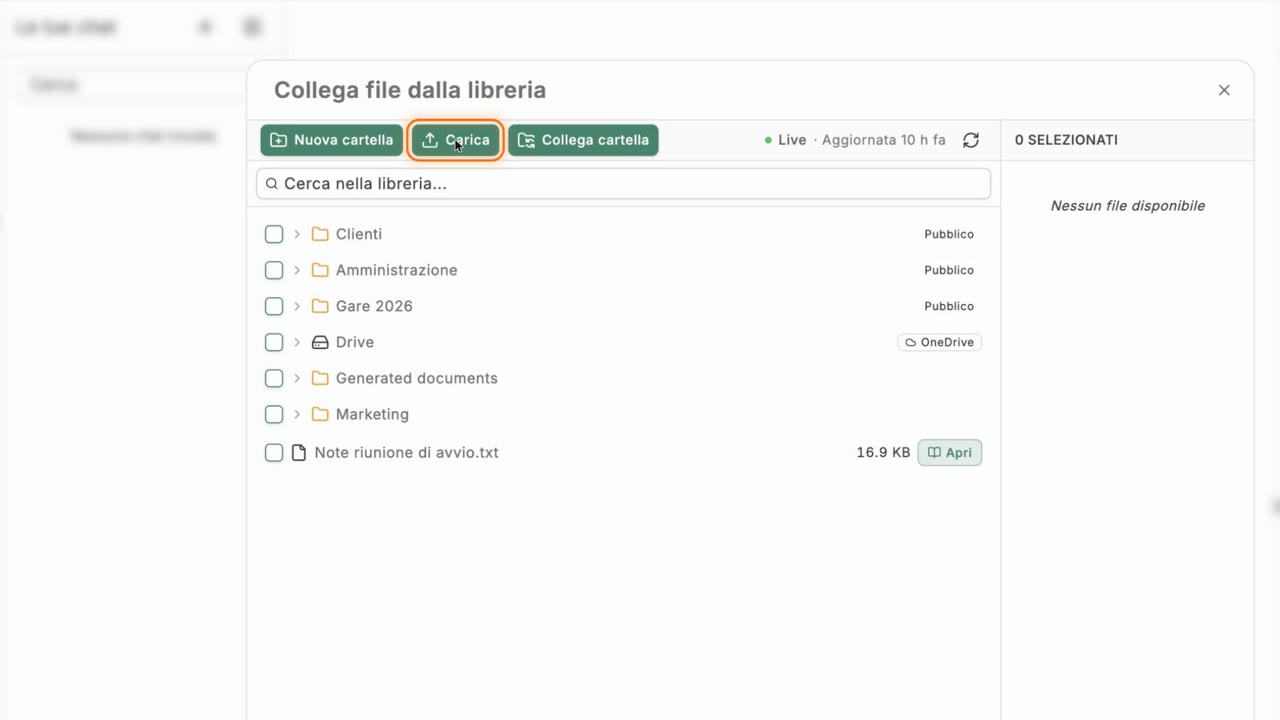Select the Gare 2026 folder name
This screenshot has width=1280, height=720.
(x=374, y=306)
